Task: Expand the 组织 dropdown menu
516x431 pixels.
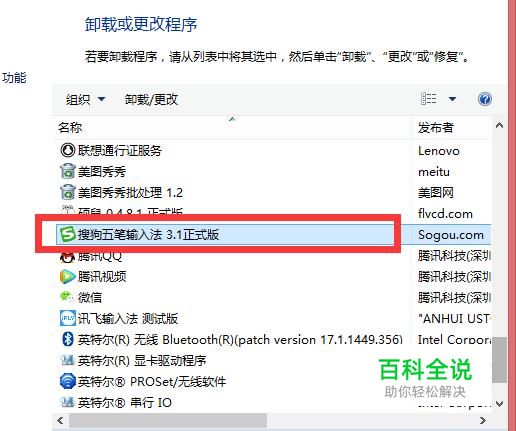Action: [85, 99]
